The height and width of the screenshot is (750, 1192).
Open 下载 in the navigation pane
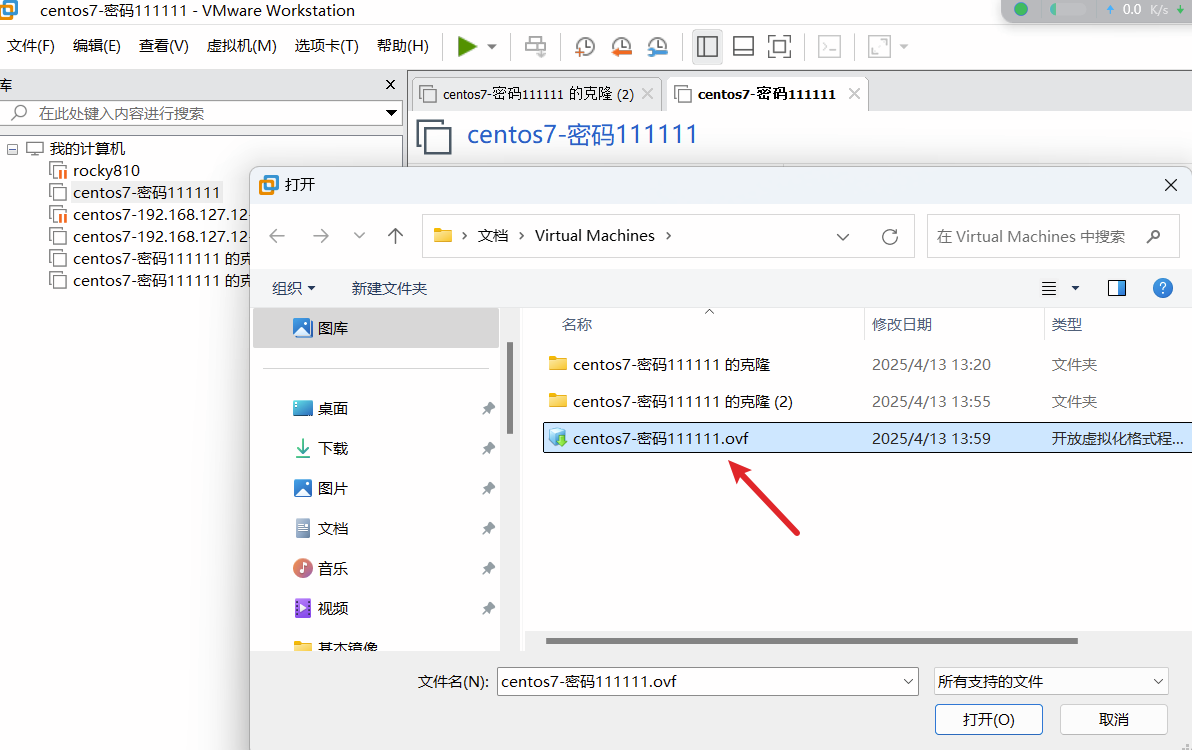(x=332, y=448)
